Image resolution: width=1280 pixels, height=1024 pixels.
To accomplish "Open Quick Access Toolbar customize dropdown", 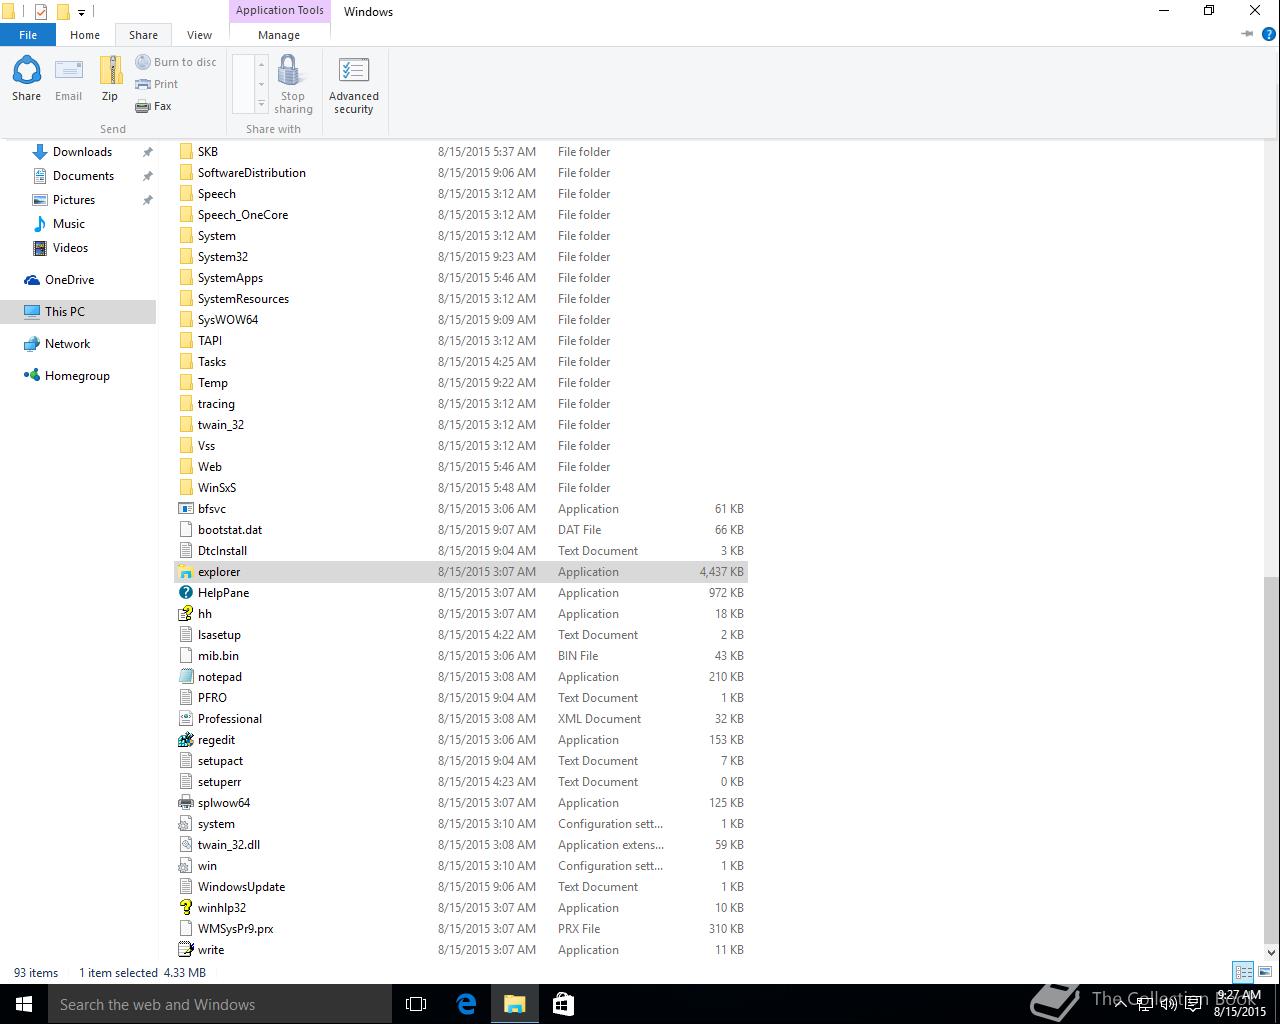I will (82, 12).
